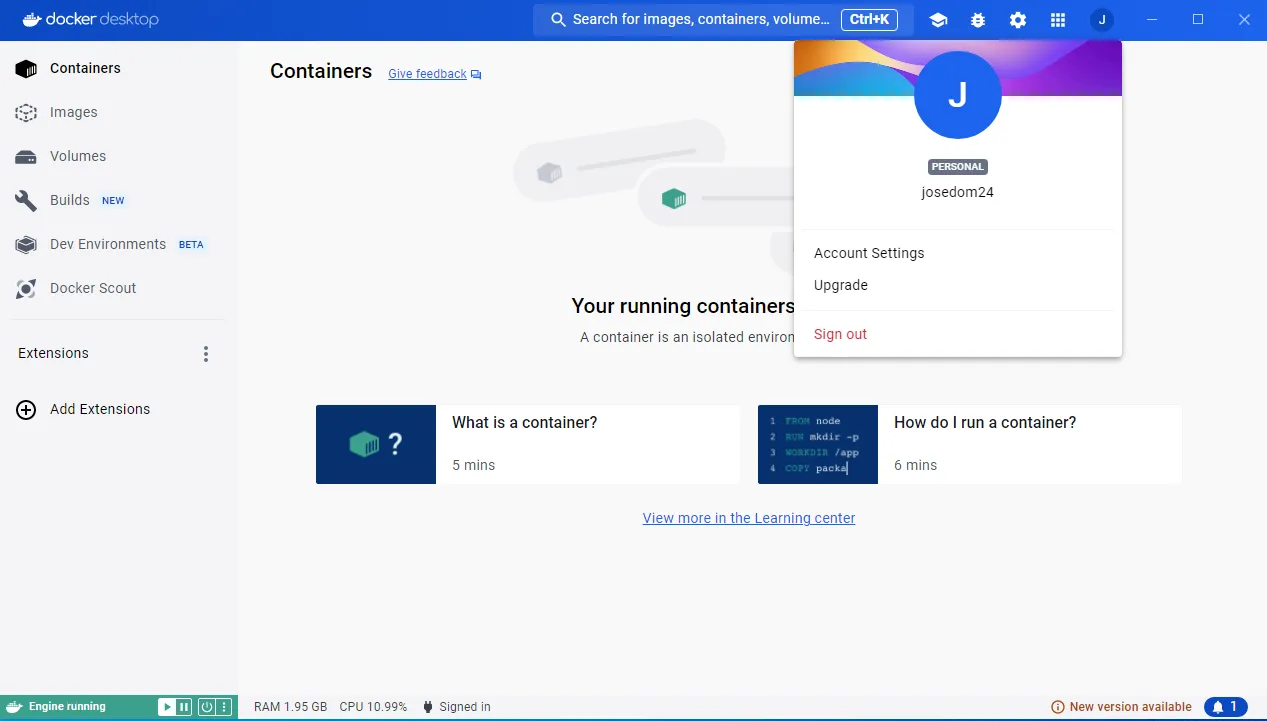Screen dimensions: 1267x721
Task: Choose Upgrade in the account menu
Action: (840, 285)
